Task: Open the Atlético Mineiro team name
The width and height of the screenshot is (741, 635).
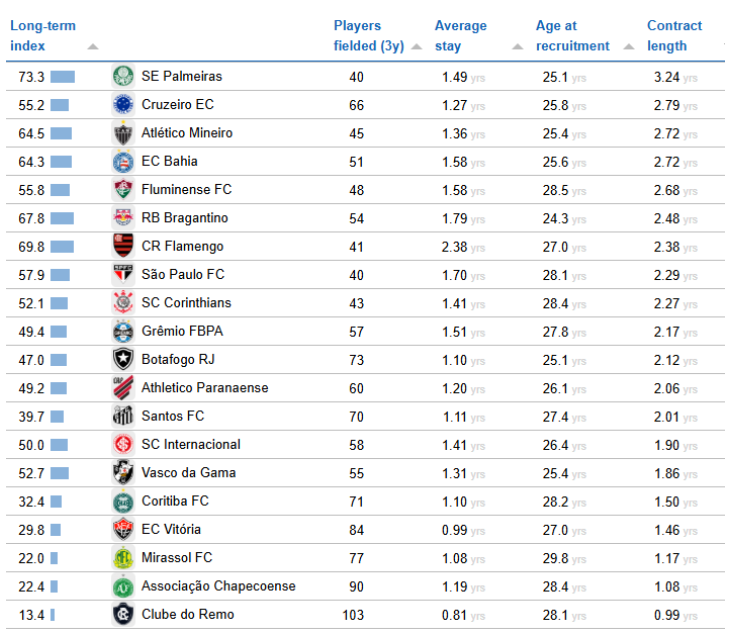Action: click(x=187, y=133)
